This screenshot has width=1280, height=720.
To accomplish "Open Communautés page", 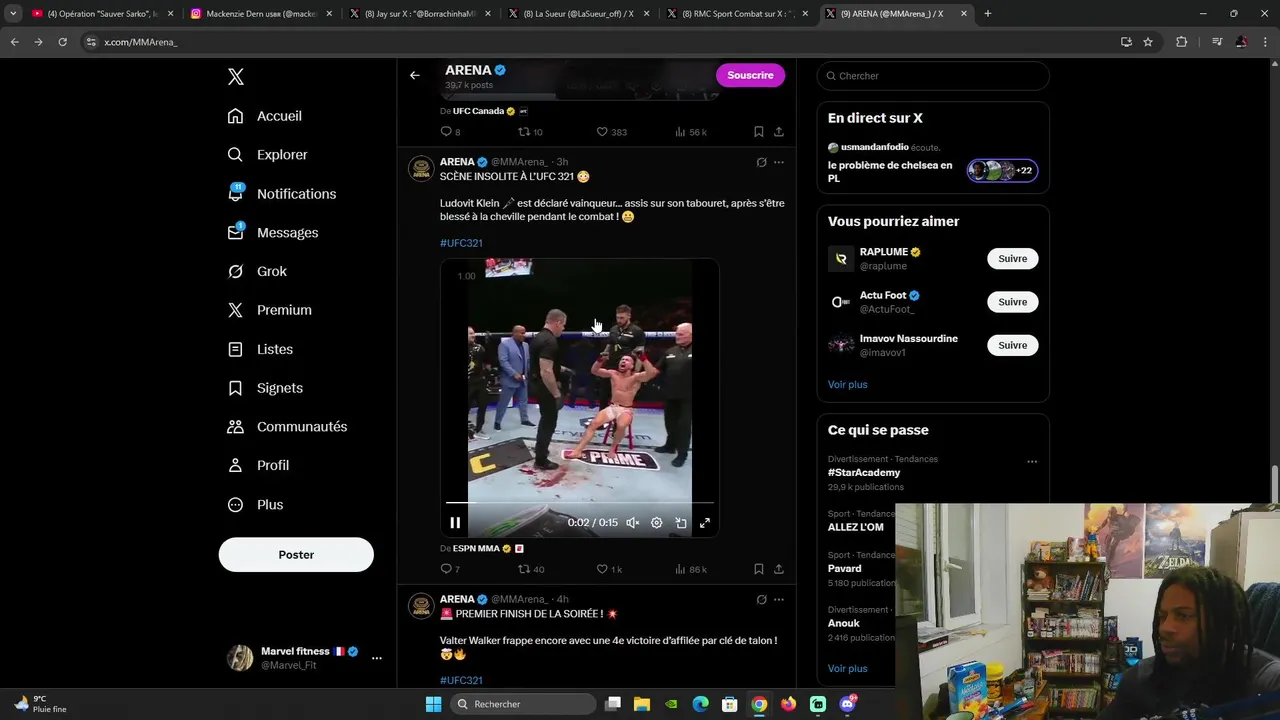I will pos(287,427).
